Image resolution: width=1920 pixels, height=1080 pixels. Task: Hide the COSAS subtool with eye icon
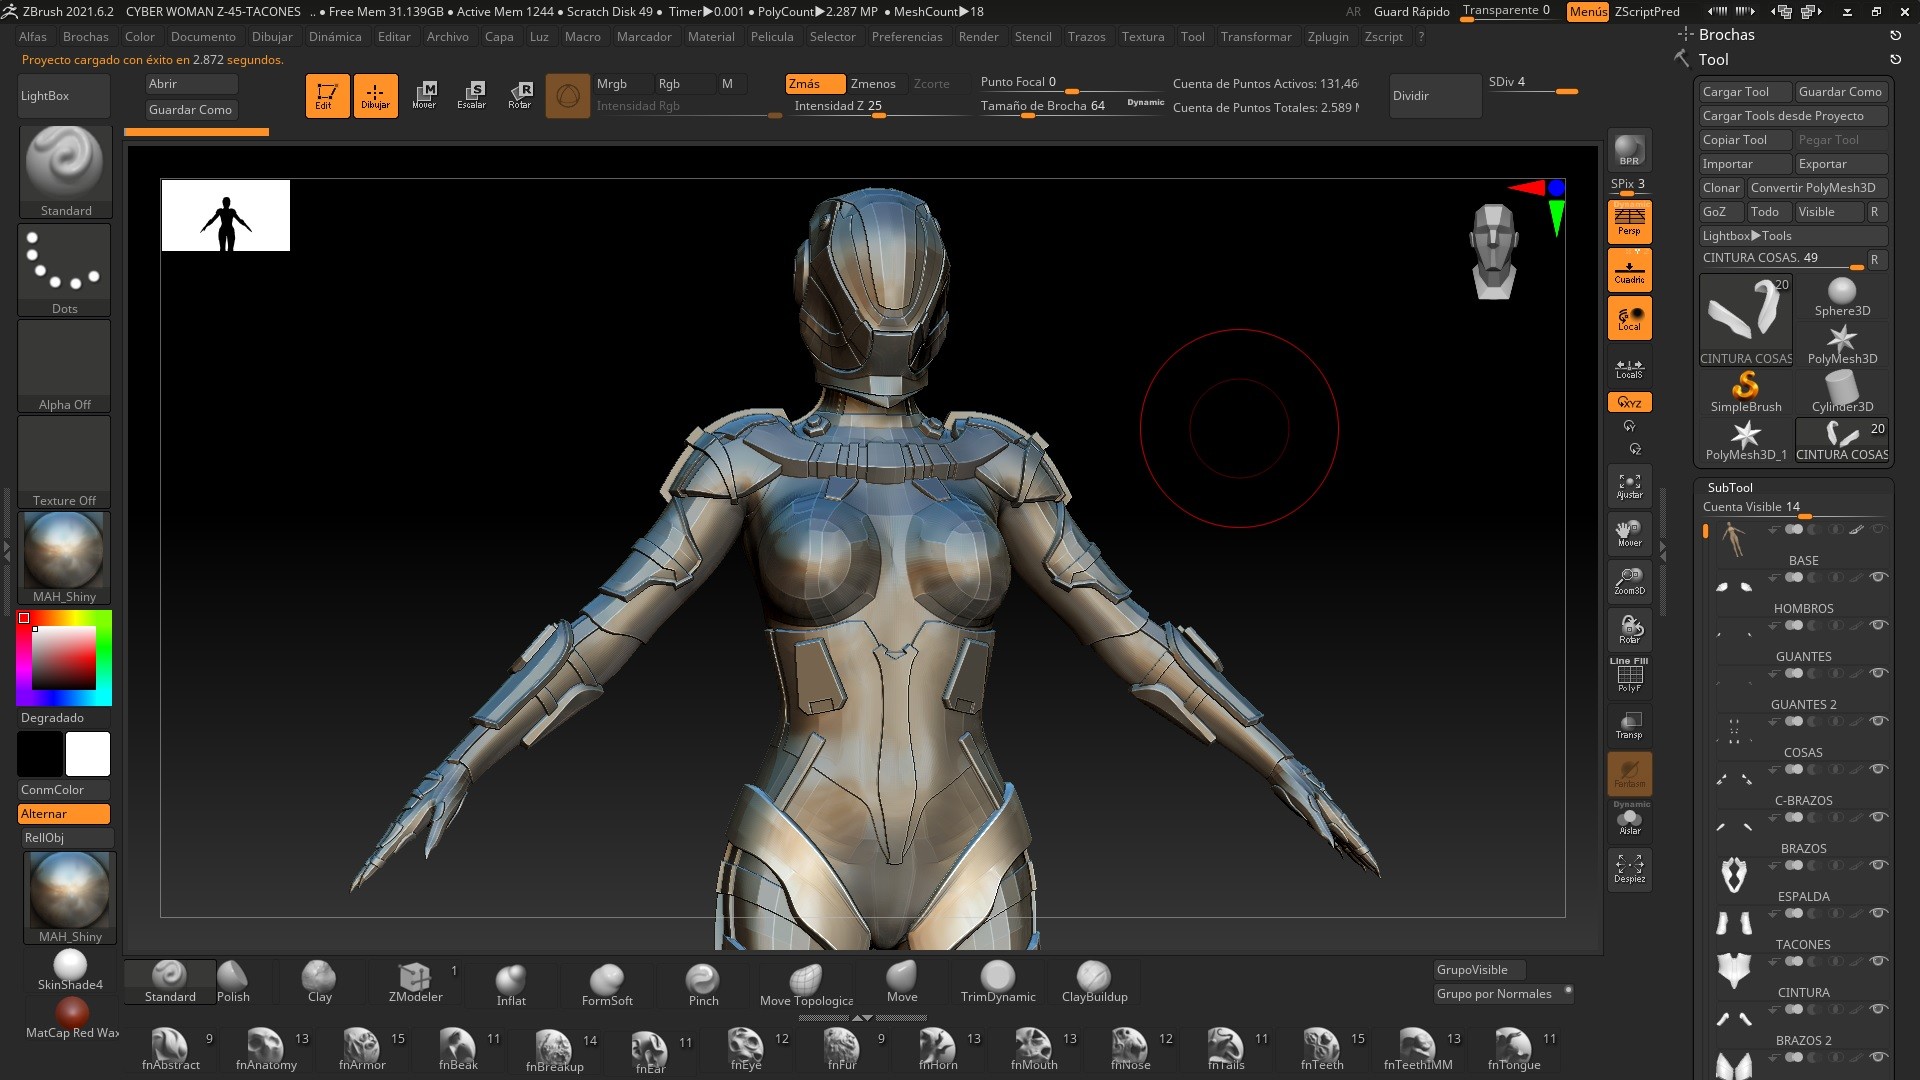[1878, 721]
